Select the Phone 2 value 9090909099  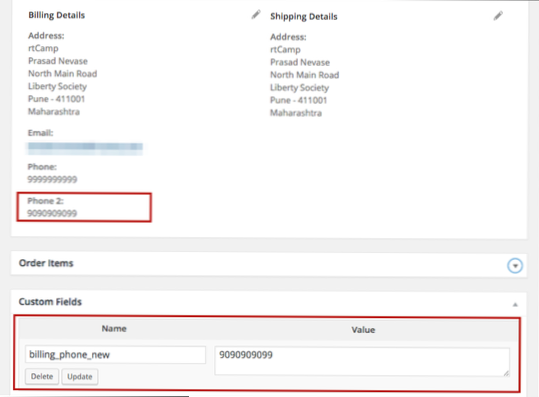[52, 213]
